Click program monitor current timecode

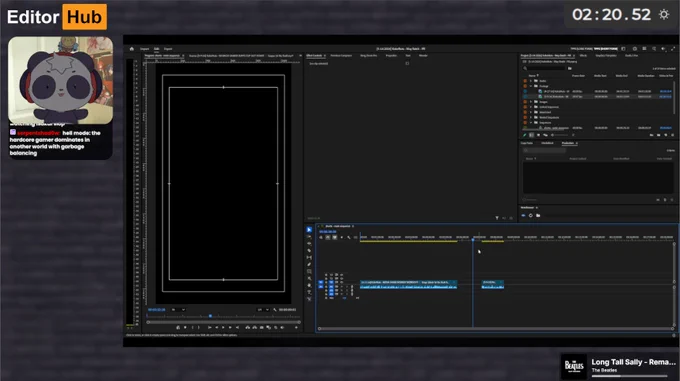(157, 310)
